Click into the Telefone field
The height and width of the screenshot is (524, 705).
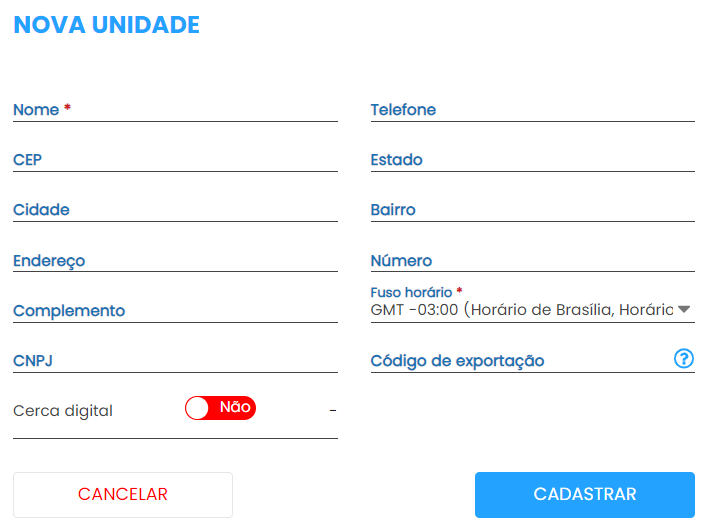click(532, 110)
